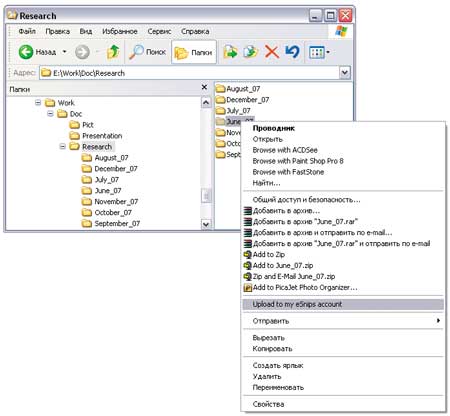The height and width of the screenshot is (416, 450).
Task: Open the Избранное menu
Action: point(120,31)
